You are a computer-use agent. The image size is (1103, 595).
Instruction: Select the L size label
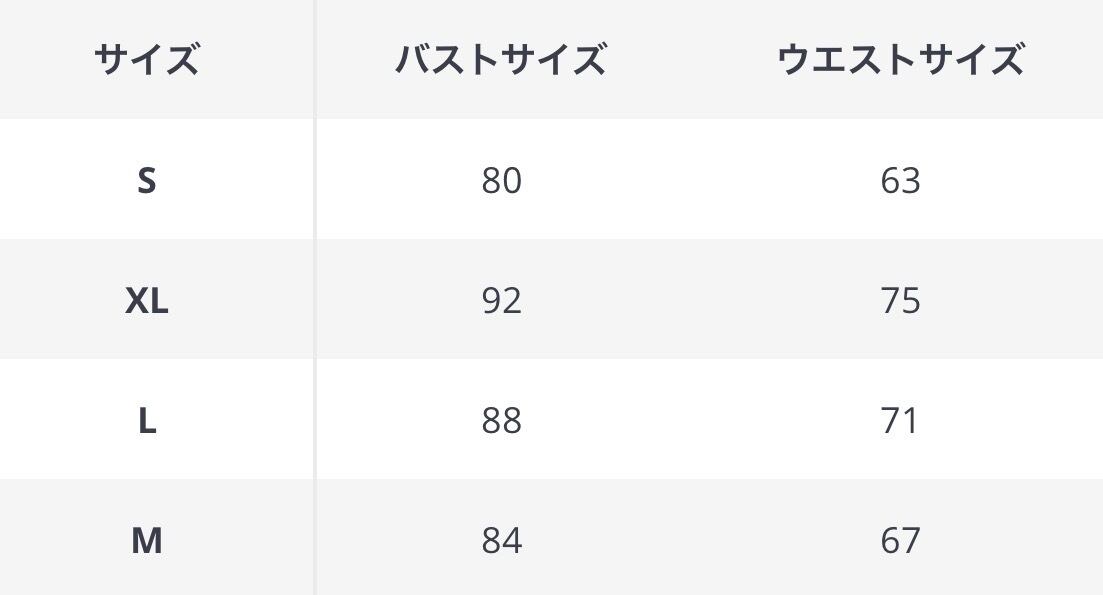pyautogui.click(x=147, y=421)
